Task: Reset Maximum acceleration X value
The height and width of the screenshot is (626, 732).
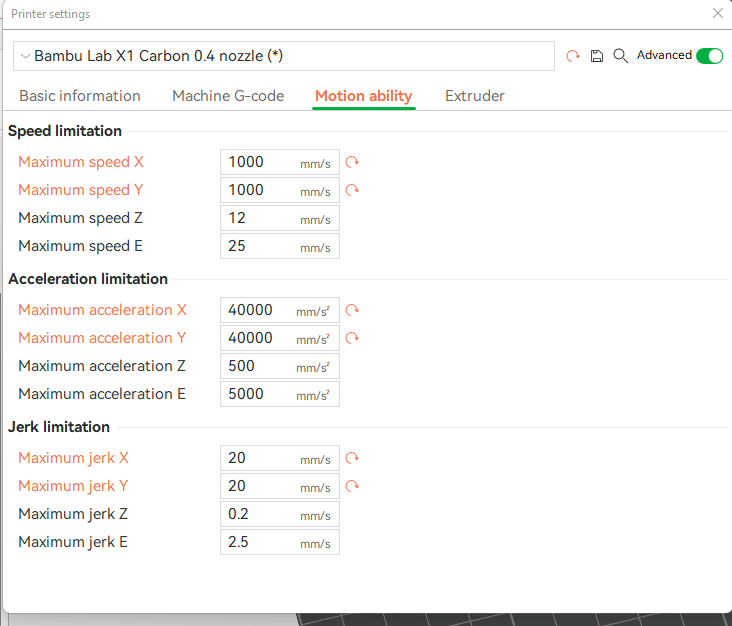Action: [x=352, y=310]
